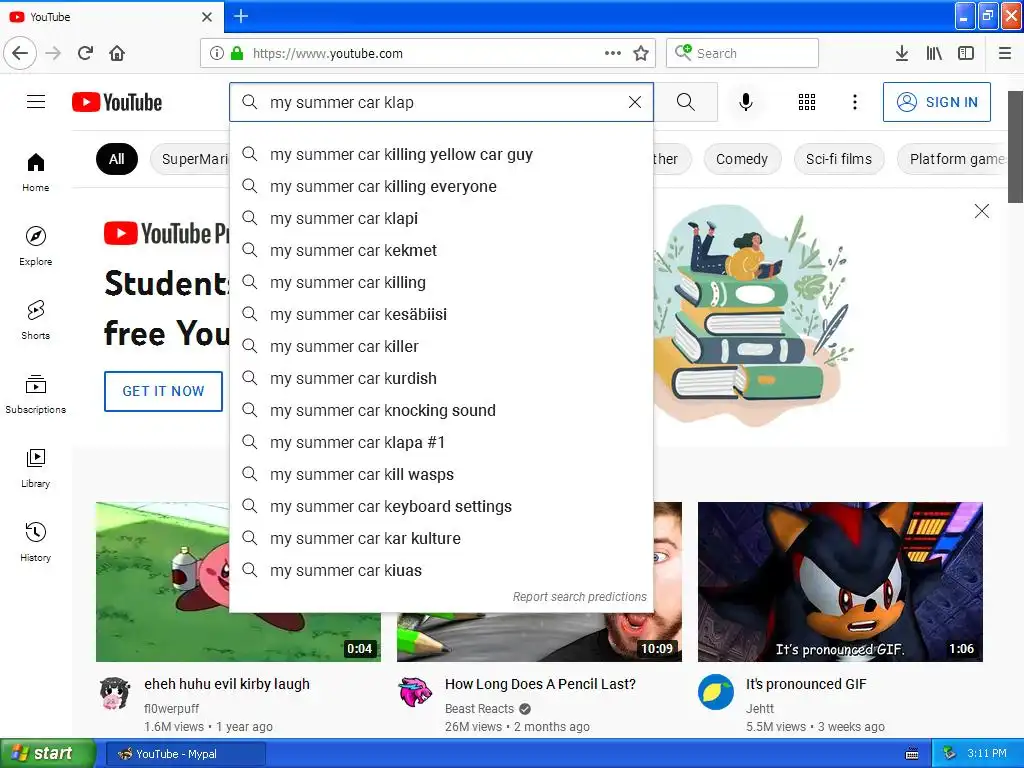Click Report search predictions link
1024x768 pixels.
click(x=580, y=597)
